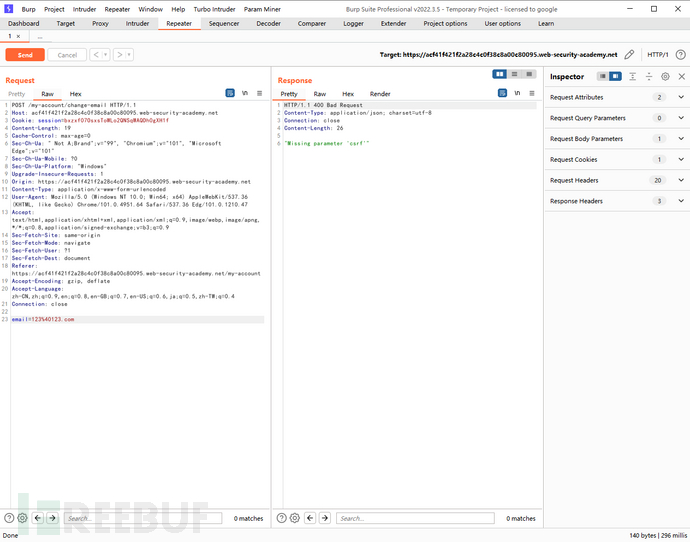The height and width of the screenshot is (542, 690).
Task: Expand Request Headers section
Action: (x=681, y=180)
